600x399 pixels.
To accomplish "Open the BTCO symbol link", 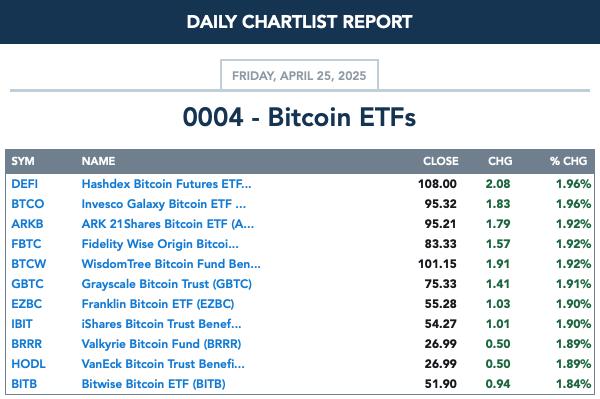I will [28, 204].
